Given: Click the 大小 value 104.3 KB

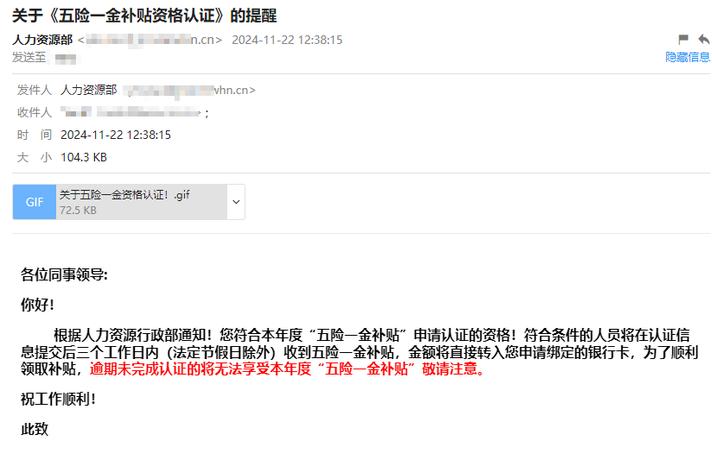Looking at the screenshot, I should pyautogui.click(x=84, y=157).
